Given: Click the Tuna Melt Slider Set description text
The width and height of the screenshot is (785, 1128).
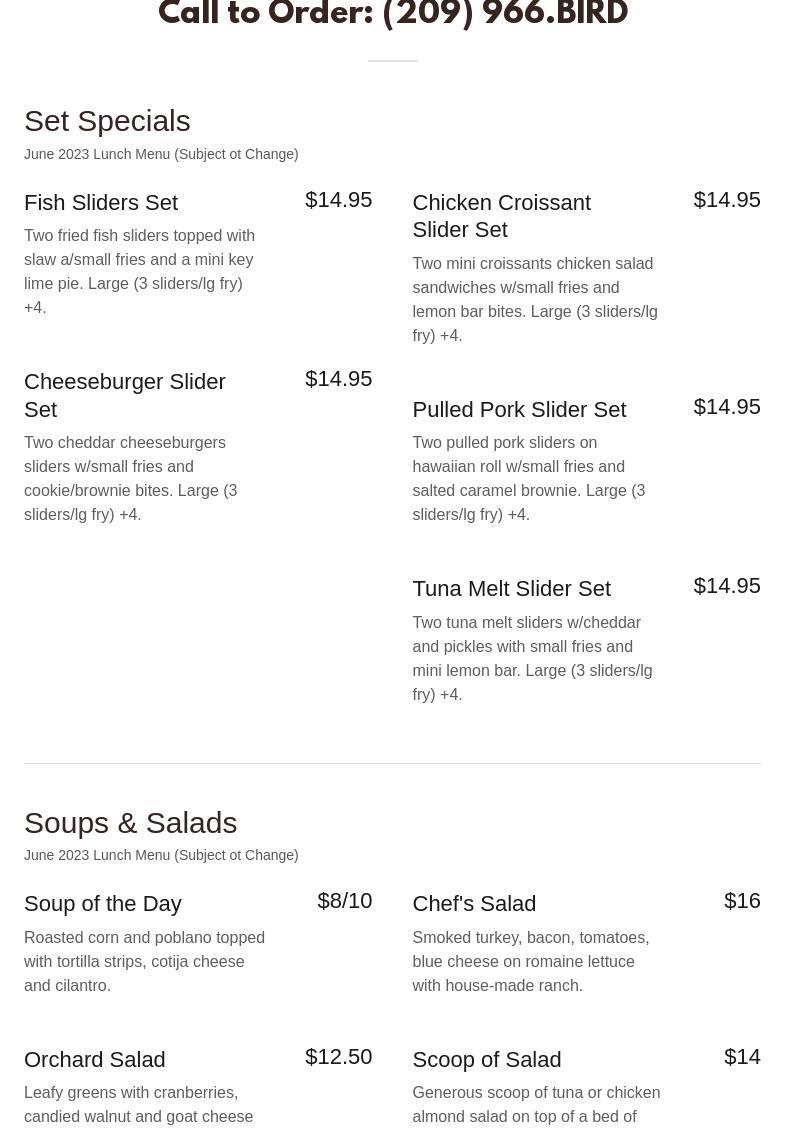Looking at the screenshot, I should [x=532, y=658].
